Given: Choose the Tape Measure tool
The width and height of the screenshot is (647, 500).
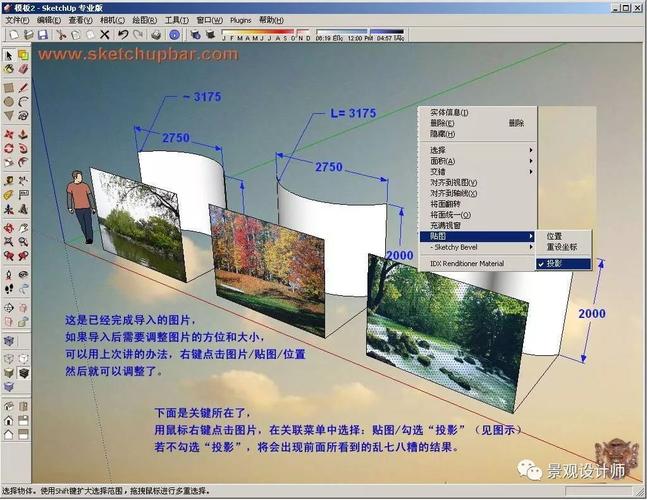Looking at the screenshot, I should 9,181.
